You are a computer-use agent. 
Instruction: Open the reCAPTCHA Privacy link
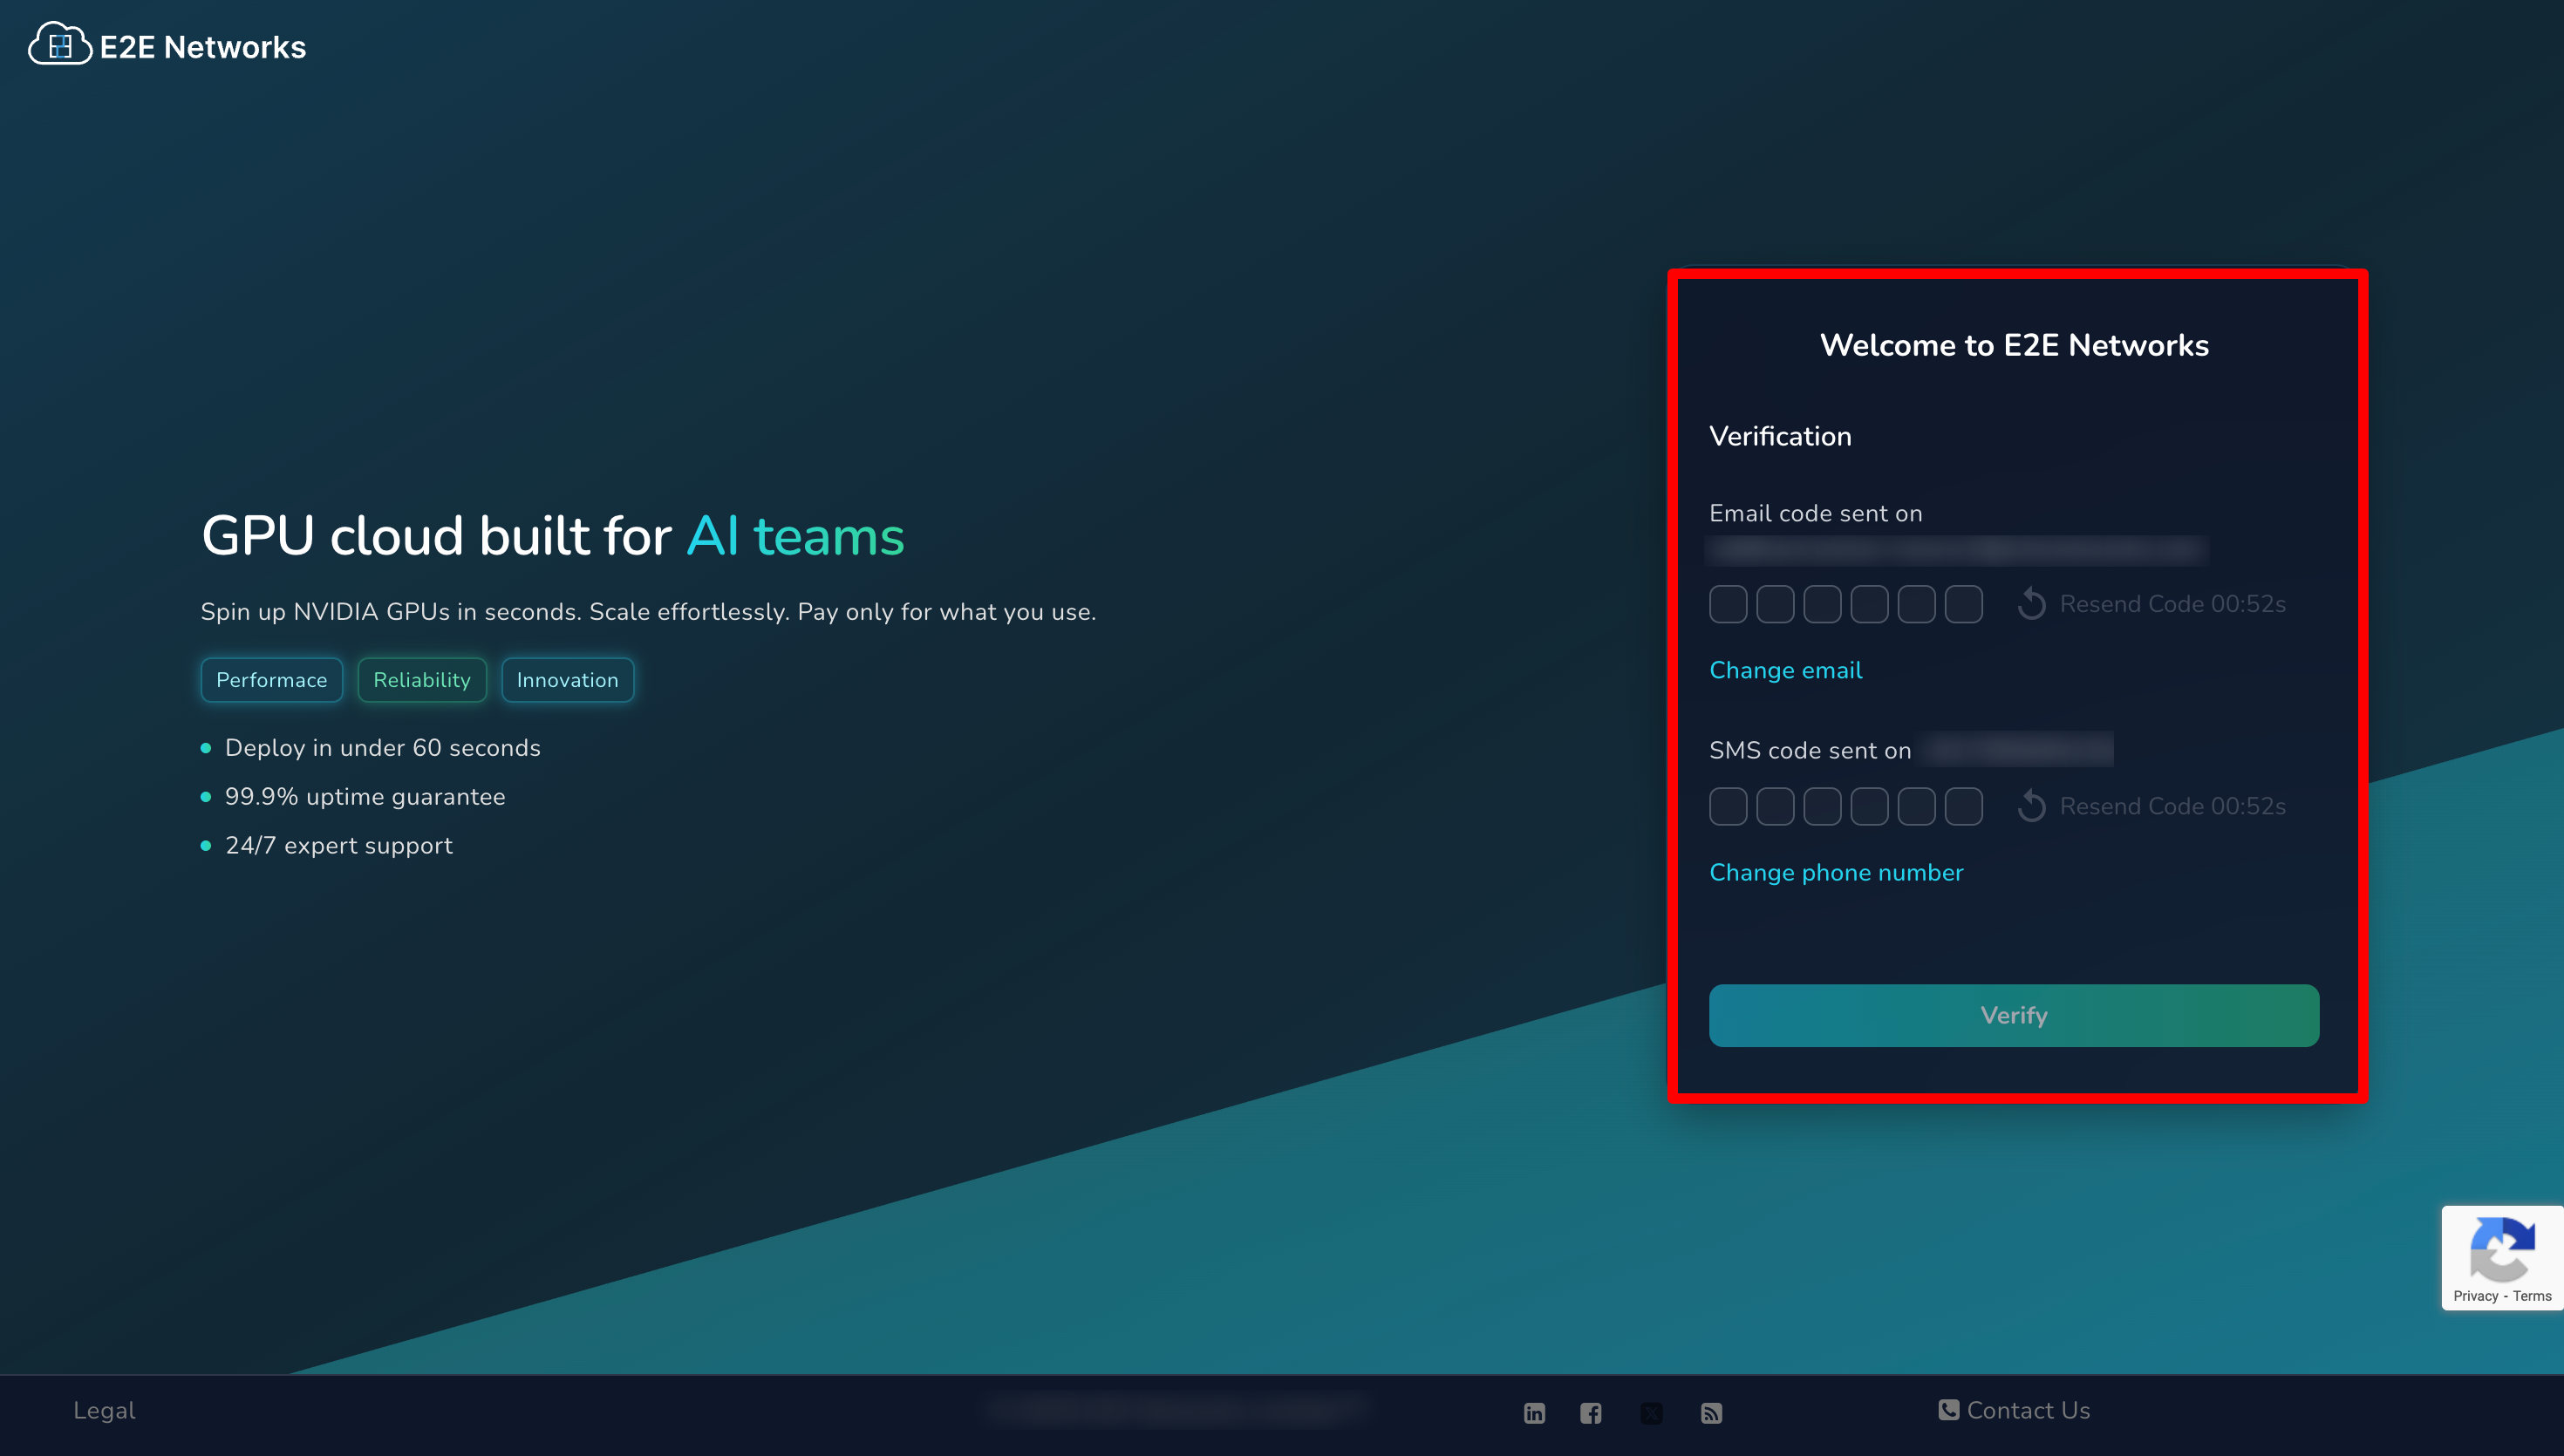point(2475,1296)
